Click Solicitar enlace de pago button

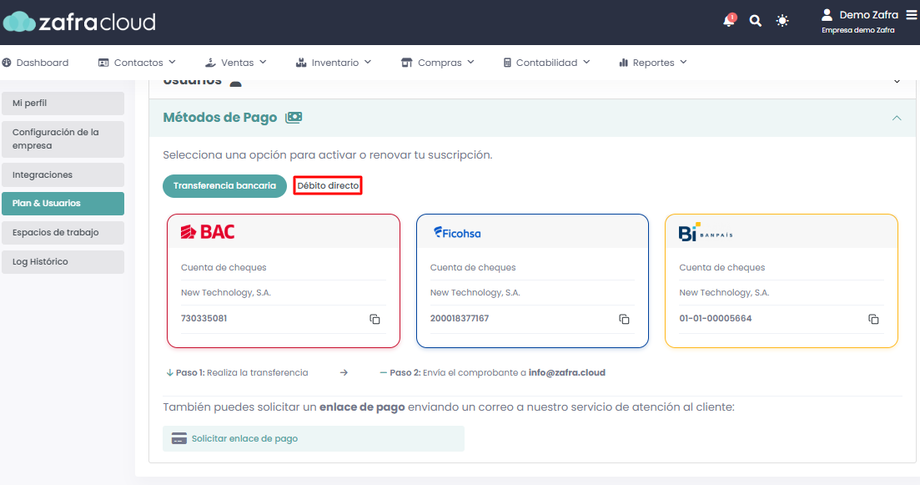click(313, 439)
